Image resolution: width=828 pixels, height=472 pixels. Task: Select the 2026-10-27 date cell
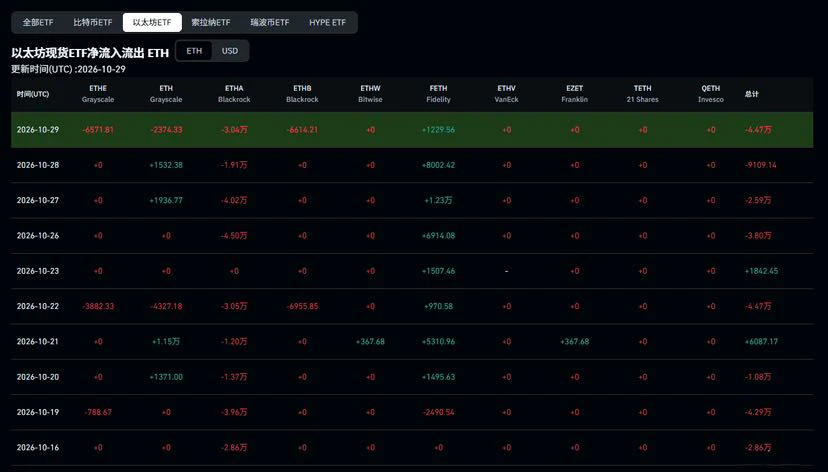pyautogui.click(x=38, y=201)
